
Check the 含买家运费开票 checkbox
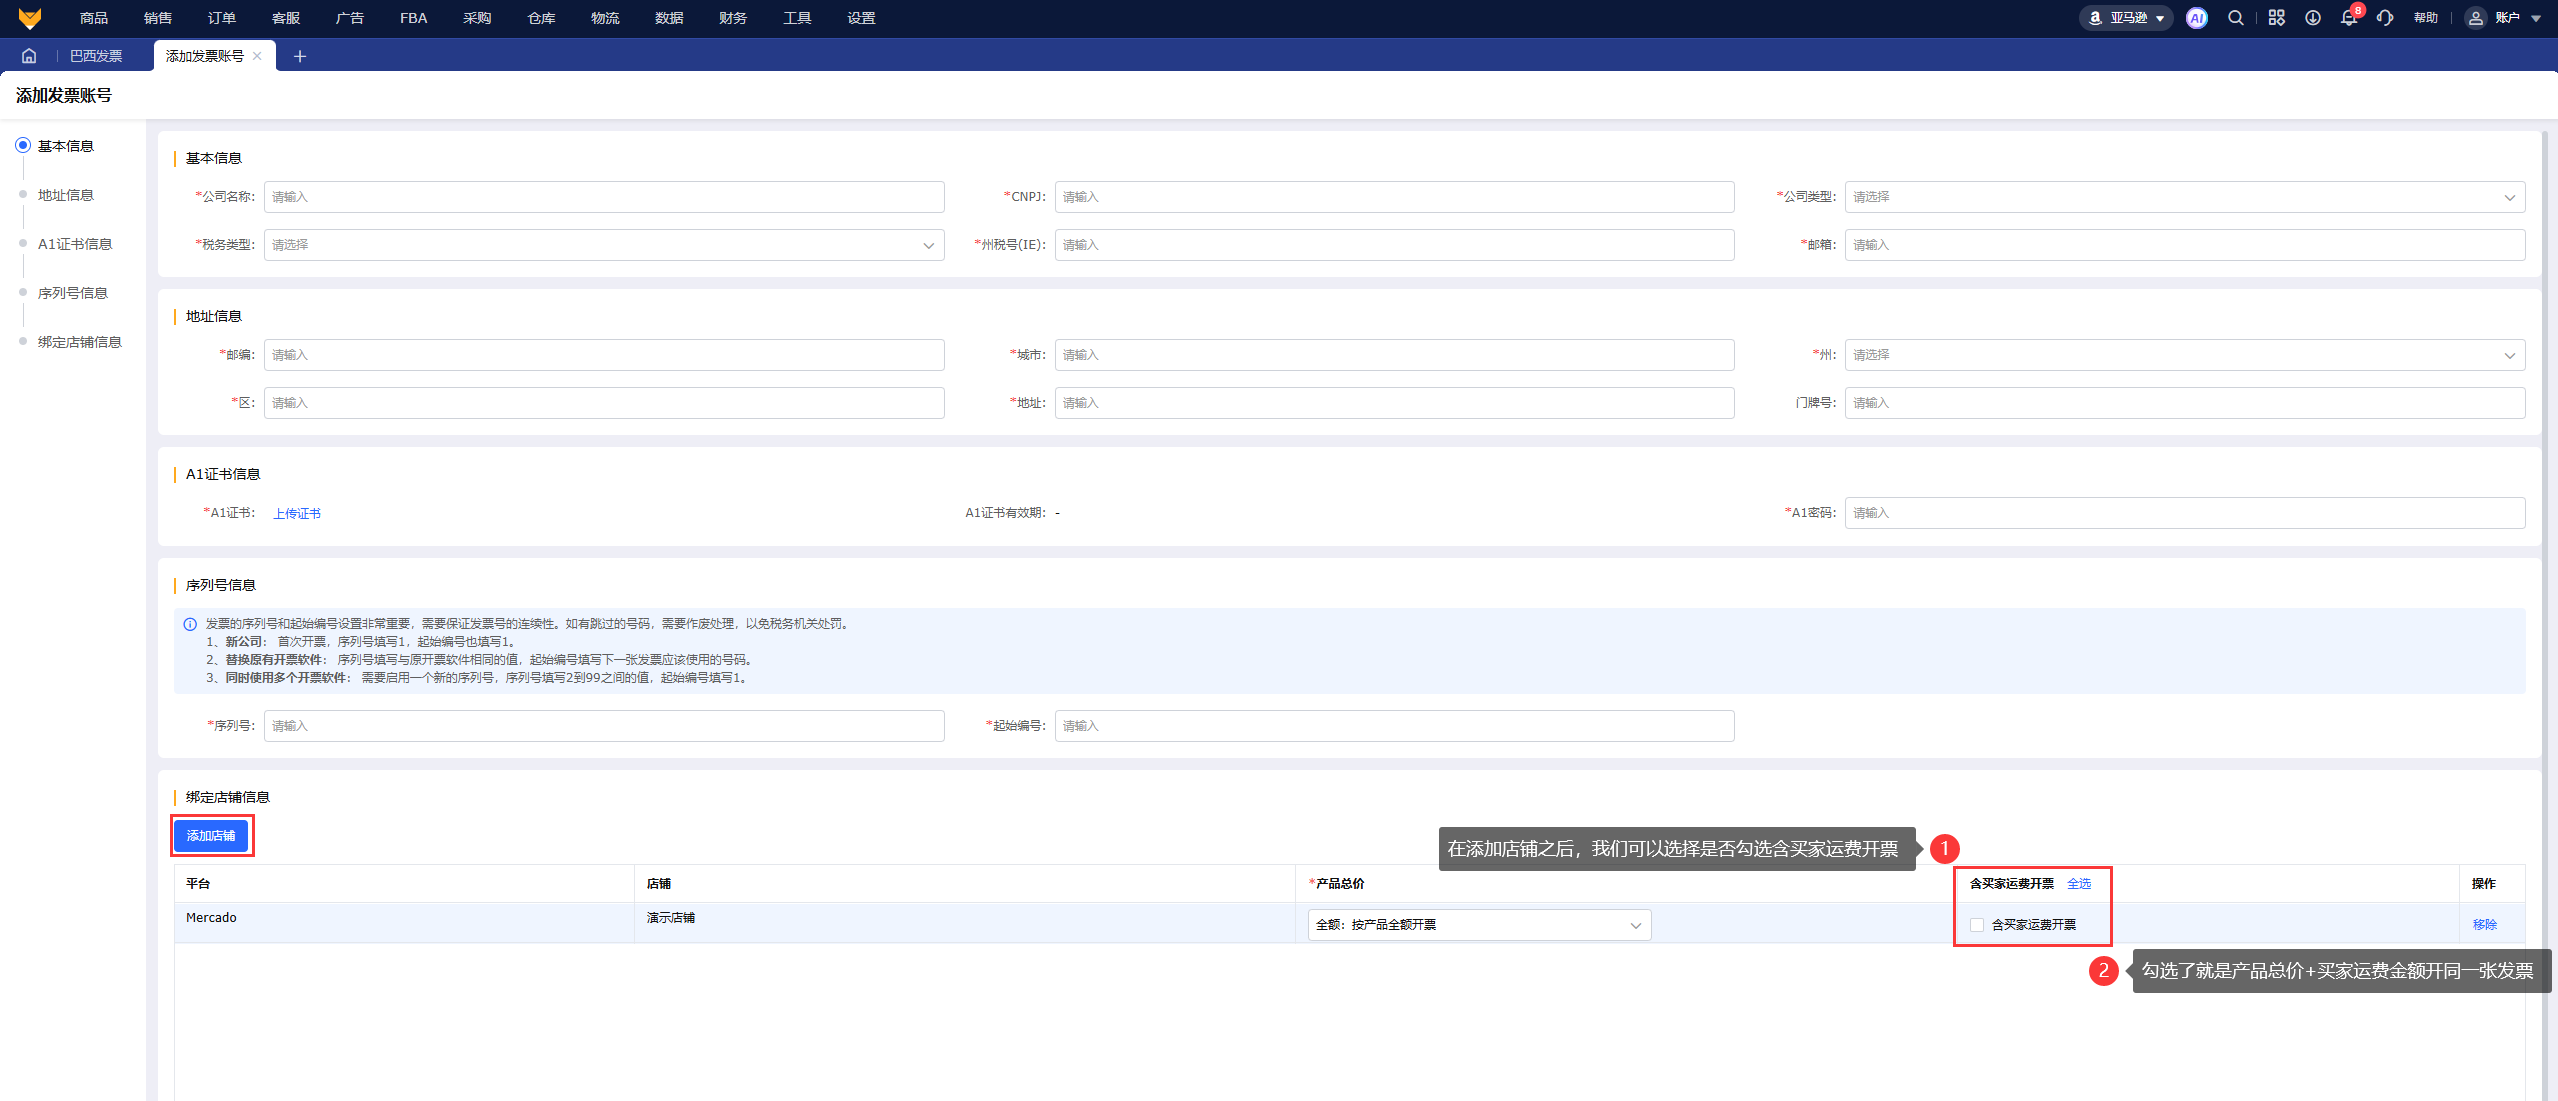(1977, 925)
